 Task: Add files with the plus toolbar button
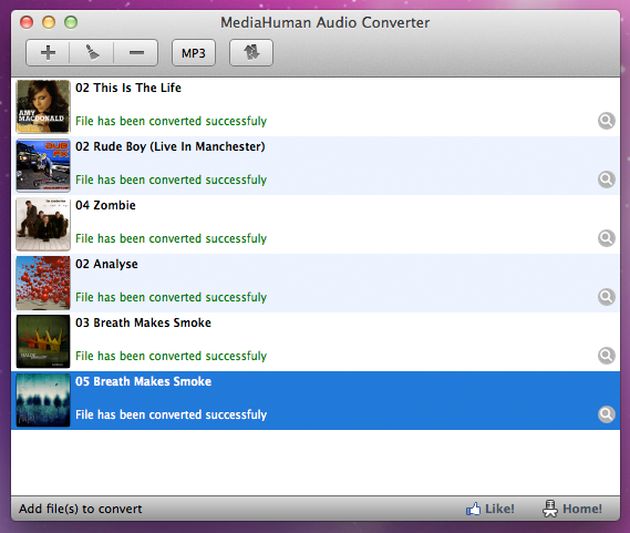(48, 53)
